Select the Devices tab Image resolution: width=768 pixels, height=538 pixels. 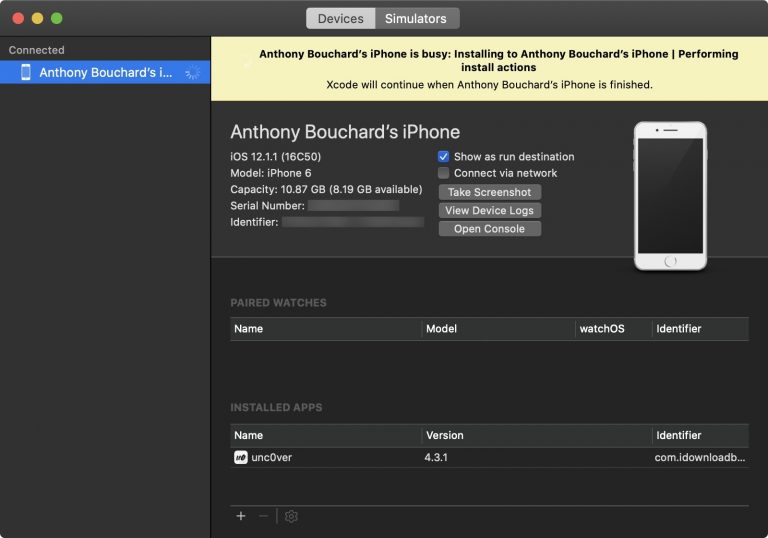341,18
